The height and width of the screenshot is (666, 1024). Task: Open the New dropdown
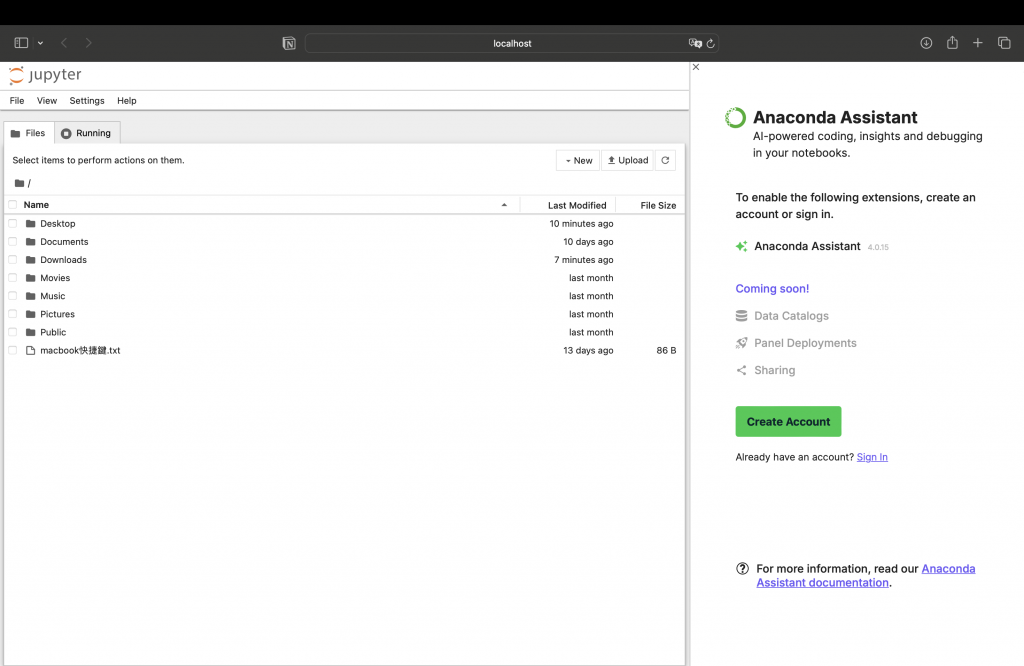(578, 161)
